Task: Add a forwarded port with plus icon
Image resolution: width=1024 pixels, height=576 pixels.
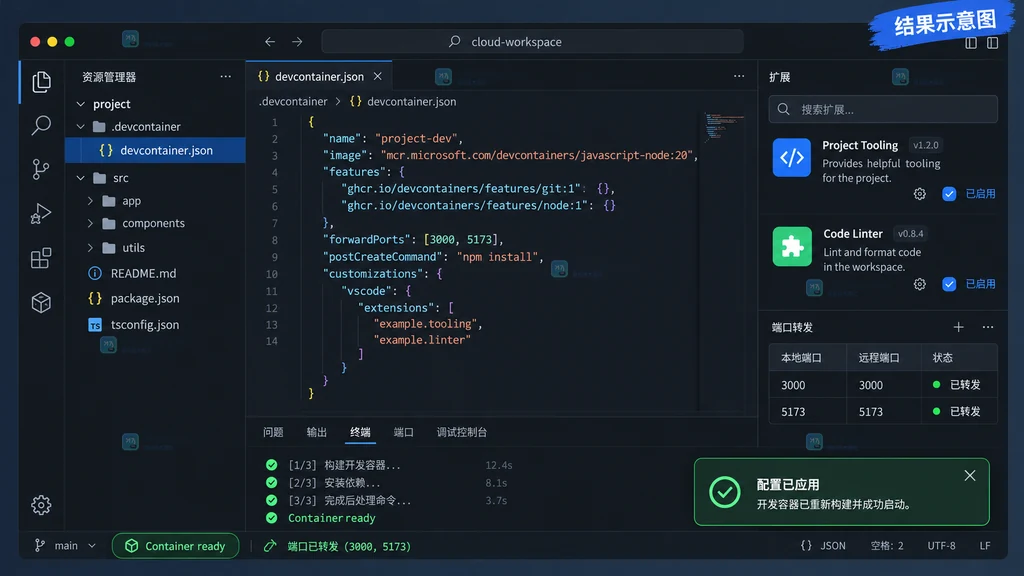Action: 959,327
